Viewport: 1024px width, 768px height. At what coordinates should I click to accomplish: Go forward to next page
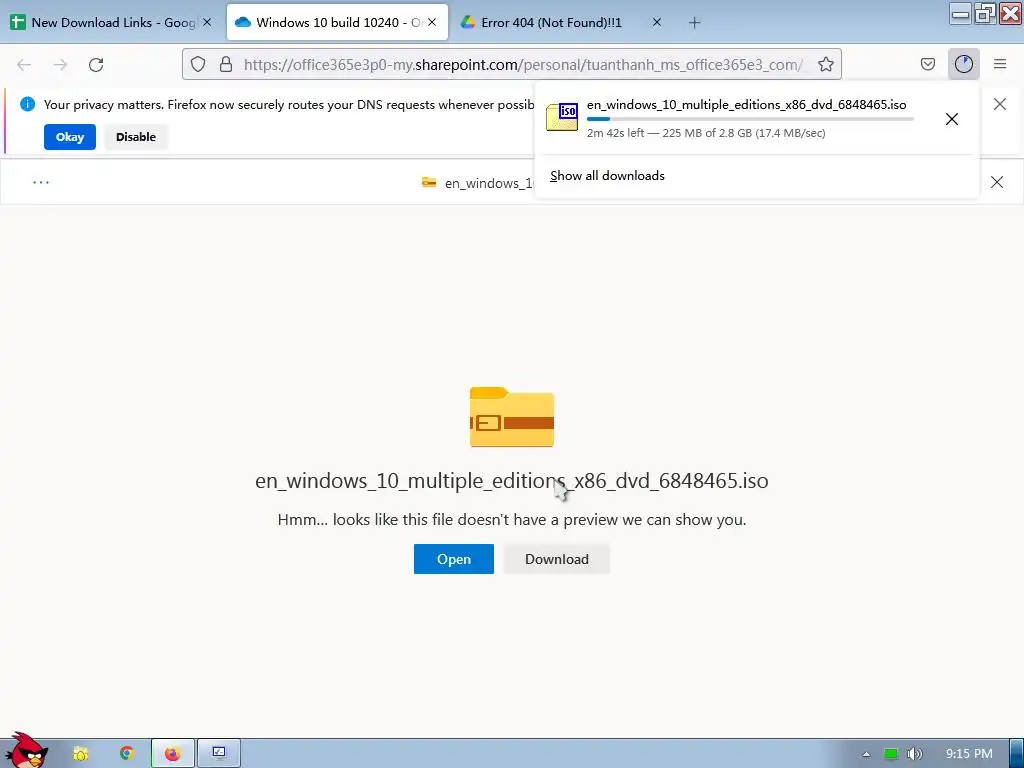(60, 65)
